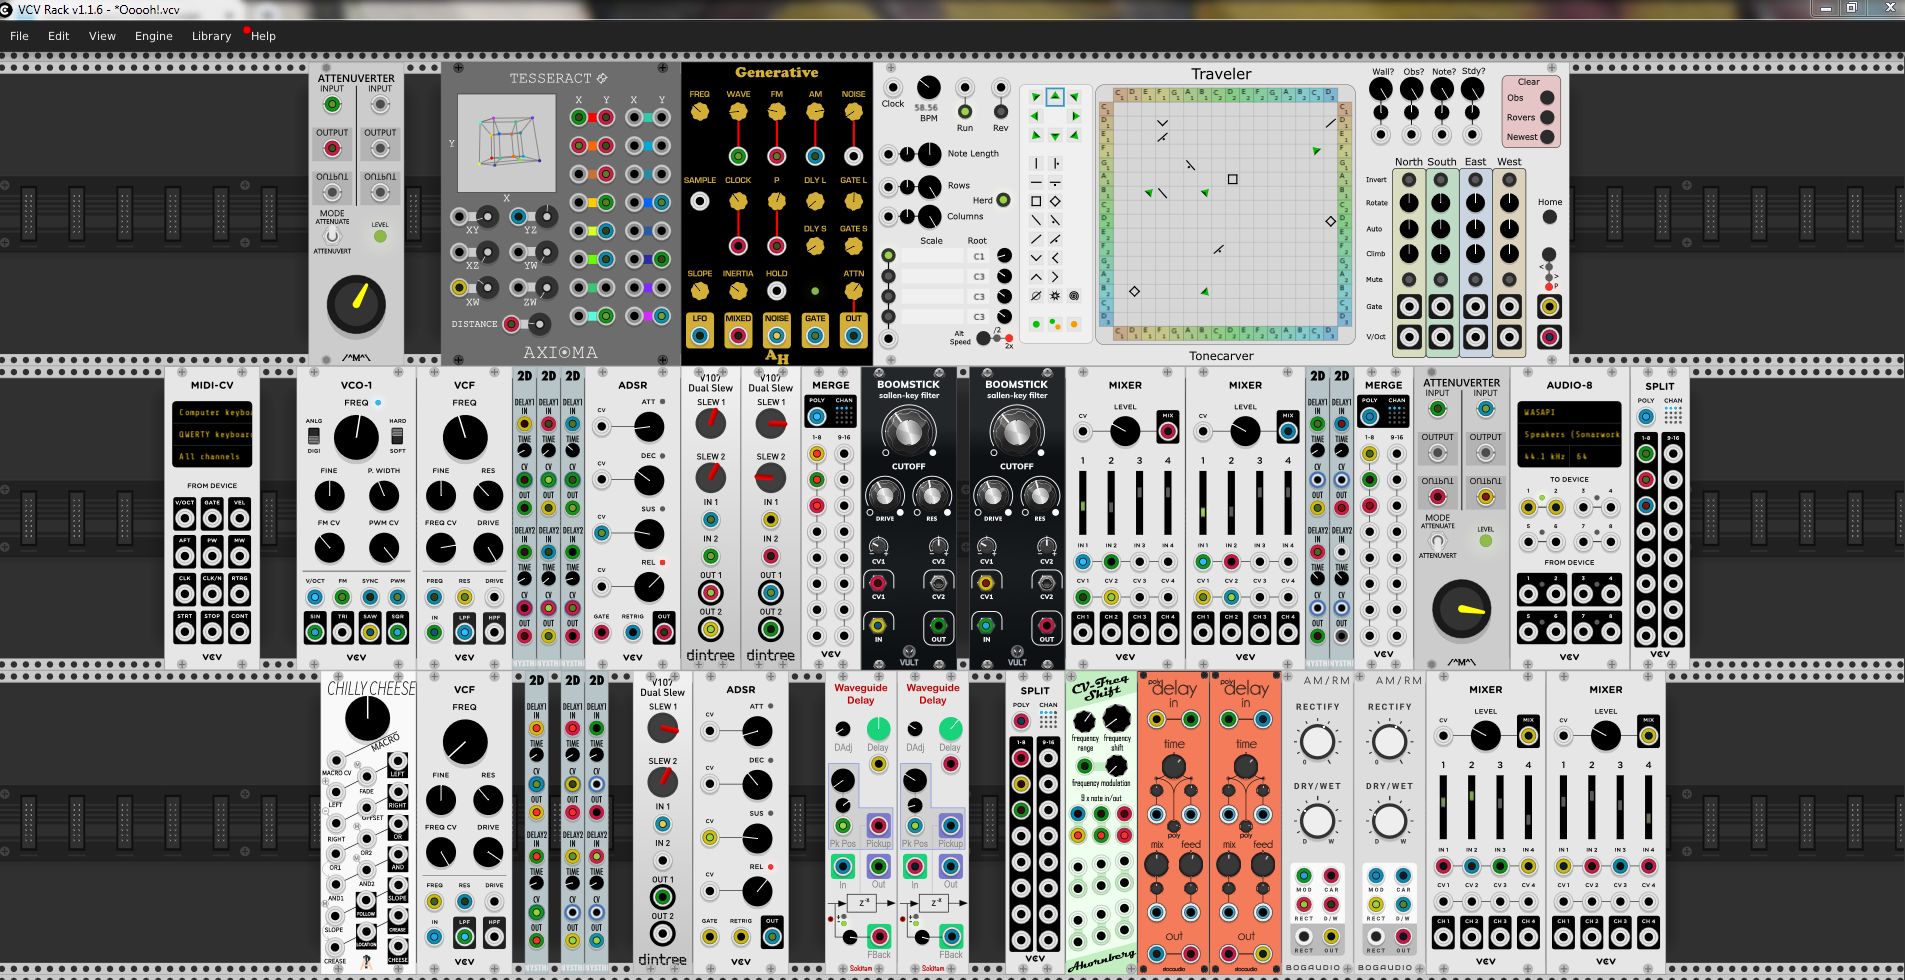
Task: Toggle the Herd light button in Traveler
Action: [1003, 200]
